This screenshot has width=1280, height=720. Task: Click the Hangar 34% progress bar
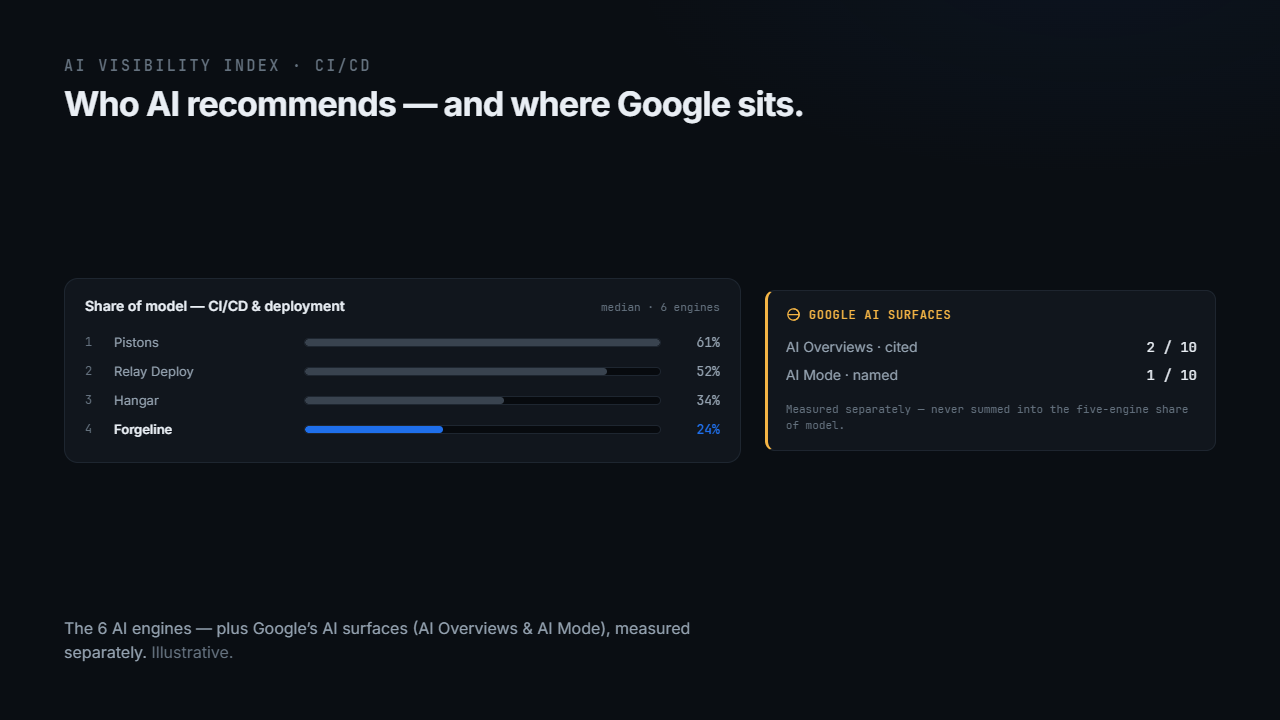click(482, 400)
